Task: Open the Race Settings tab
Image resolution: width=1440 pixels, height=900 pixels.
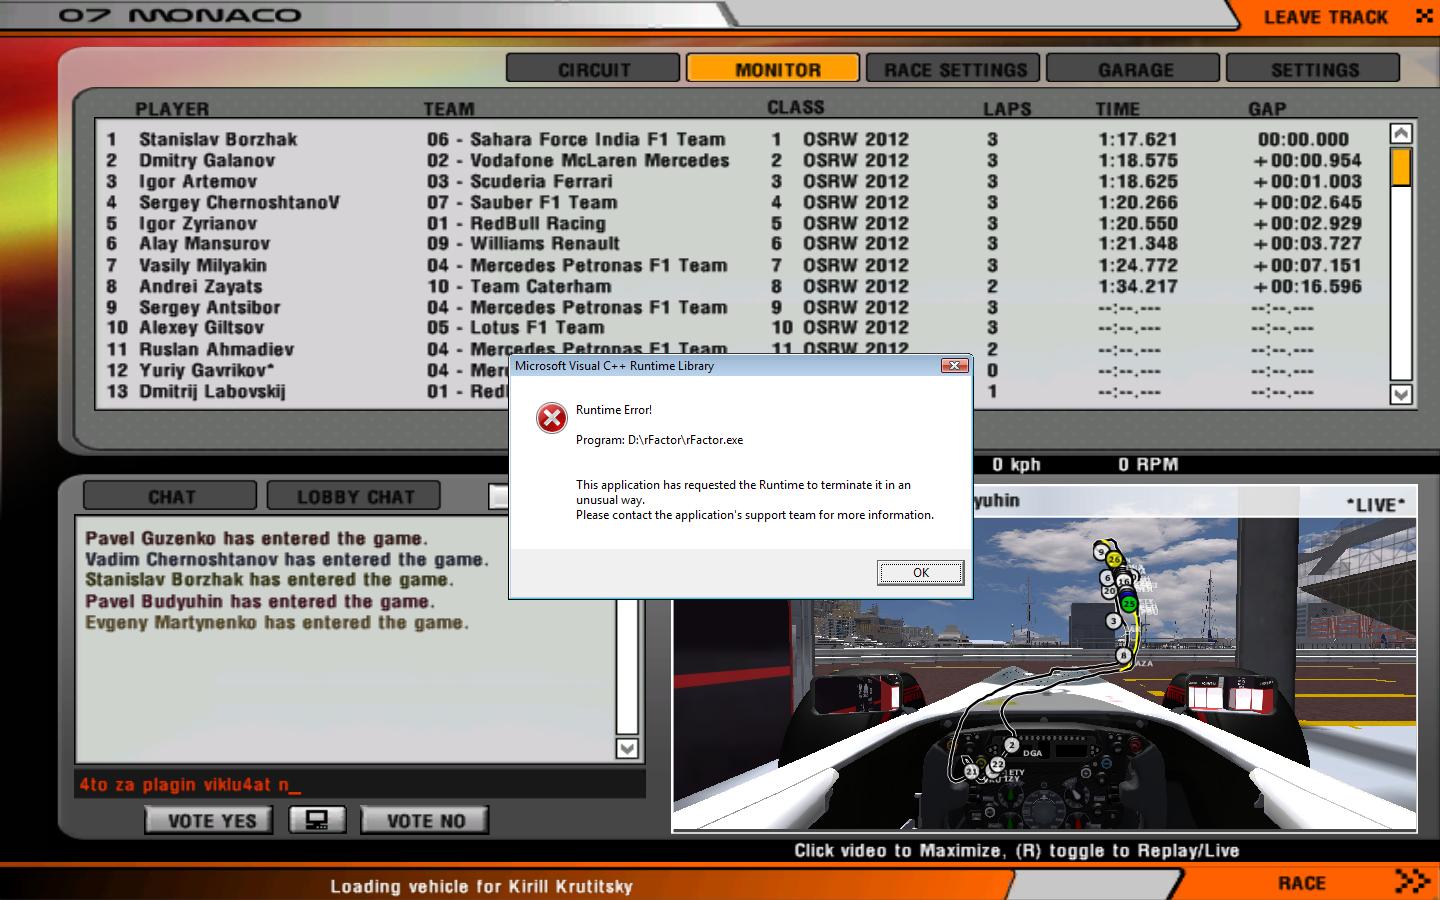Action: pos(953,69)
